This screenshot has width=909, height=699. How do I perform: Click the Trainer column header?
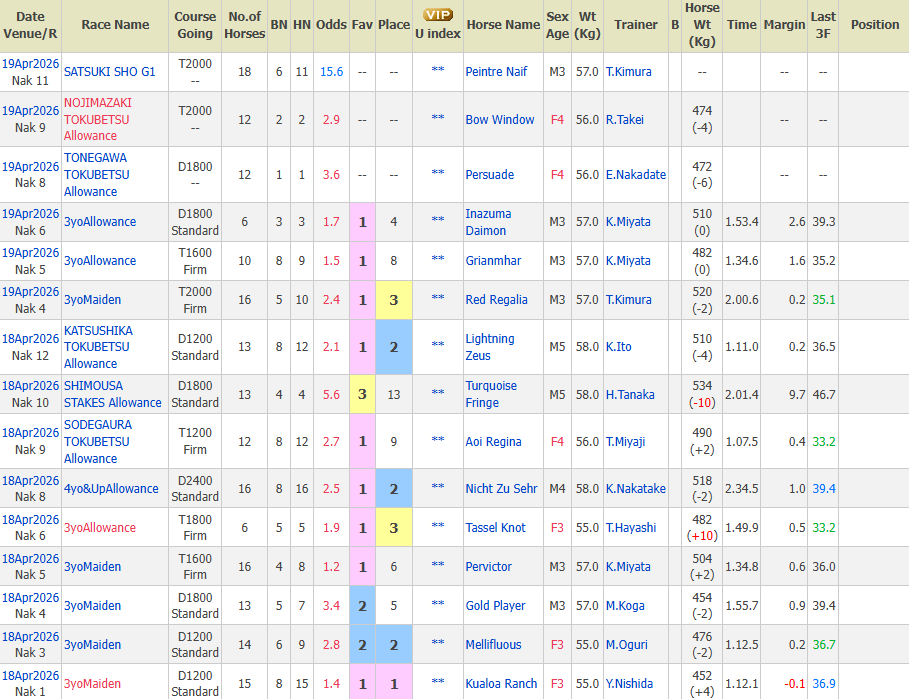tap(636, 25)
